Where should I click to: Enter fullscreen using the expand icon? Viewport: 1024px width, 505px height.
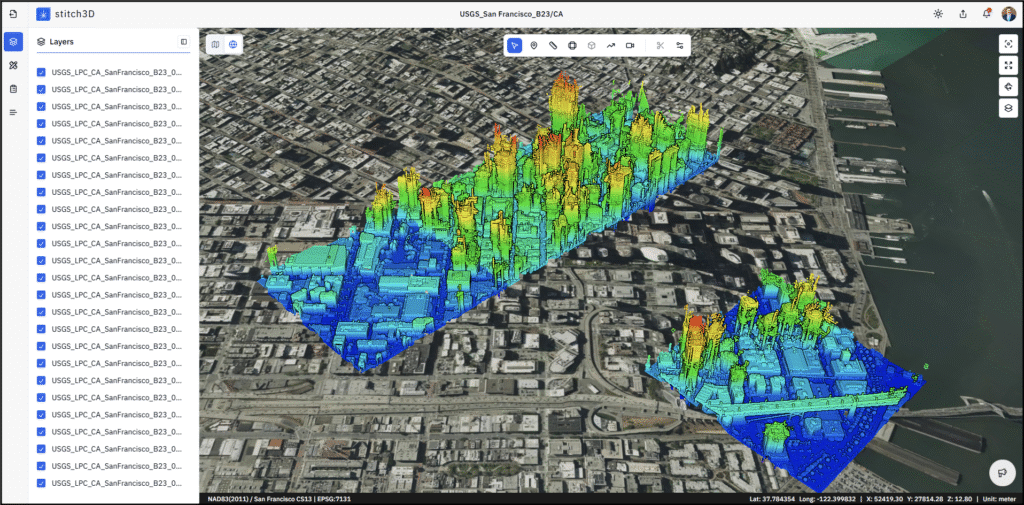click(x=1008, y=65)
